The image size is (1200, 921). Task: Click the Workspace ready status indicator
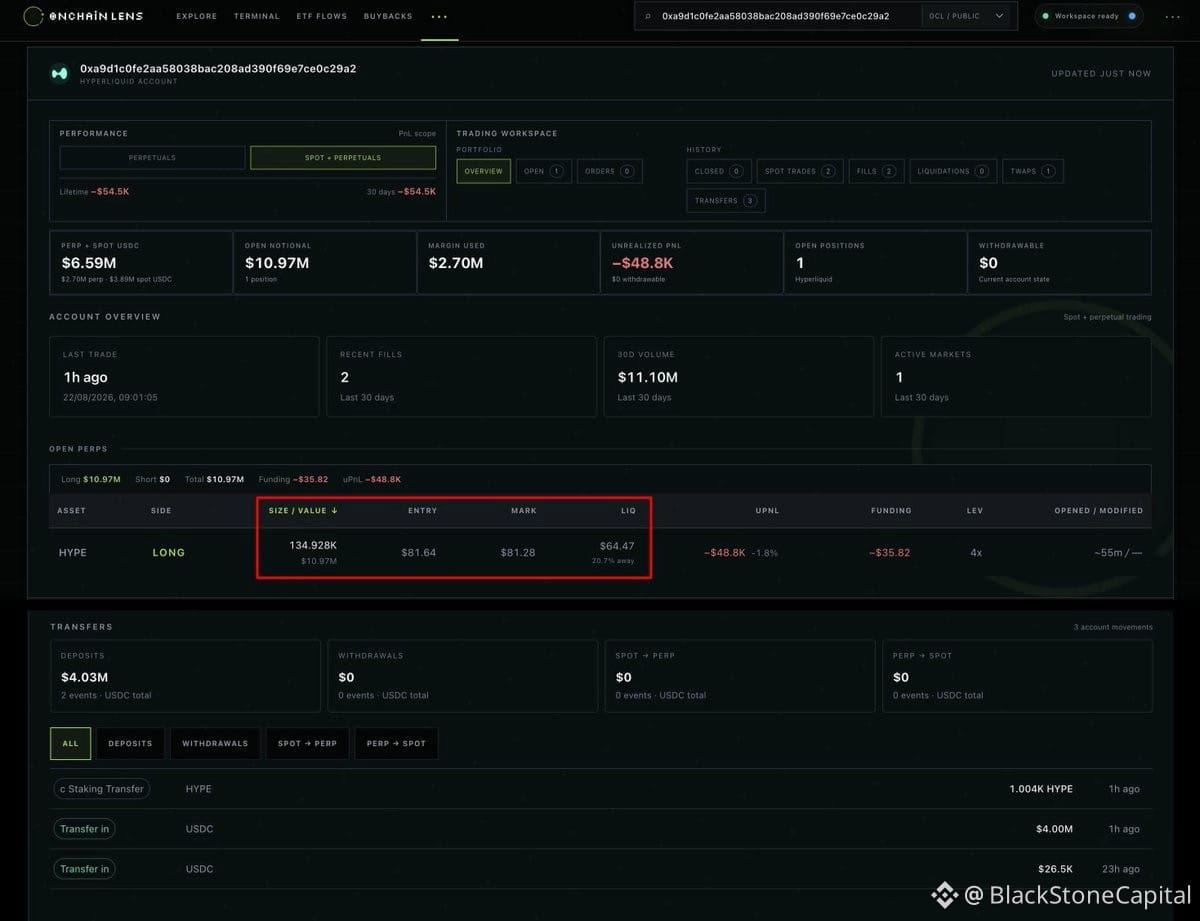(x=1089, y=16)
